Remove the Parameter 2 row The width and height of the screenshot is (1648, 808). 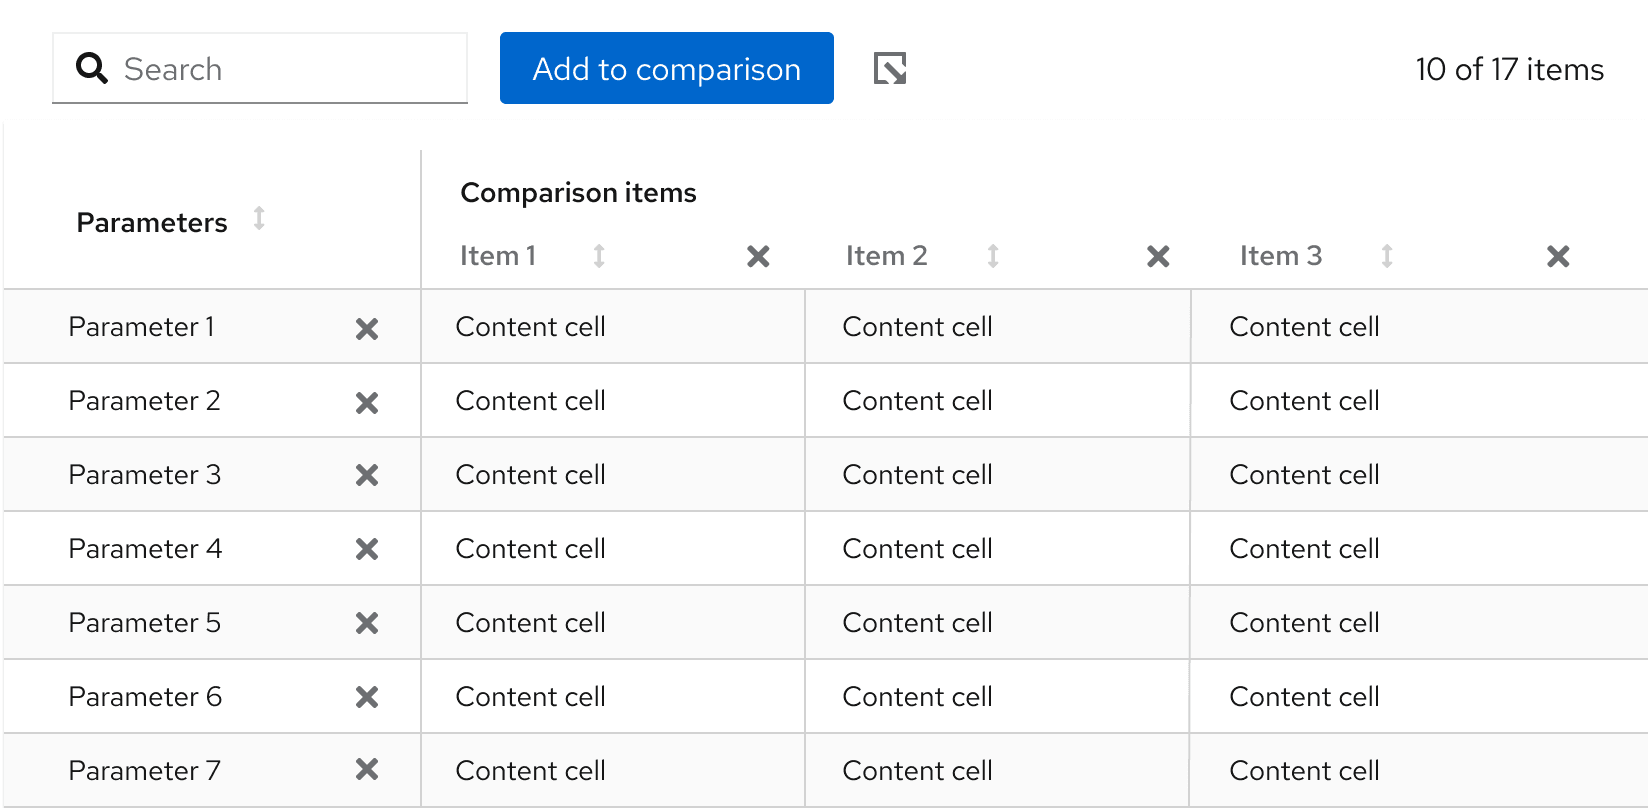[x=367, y=403]
